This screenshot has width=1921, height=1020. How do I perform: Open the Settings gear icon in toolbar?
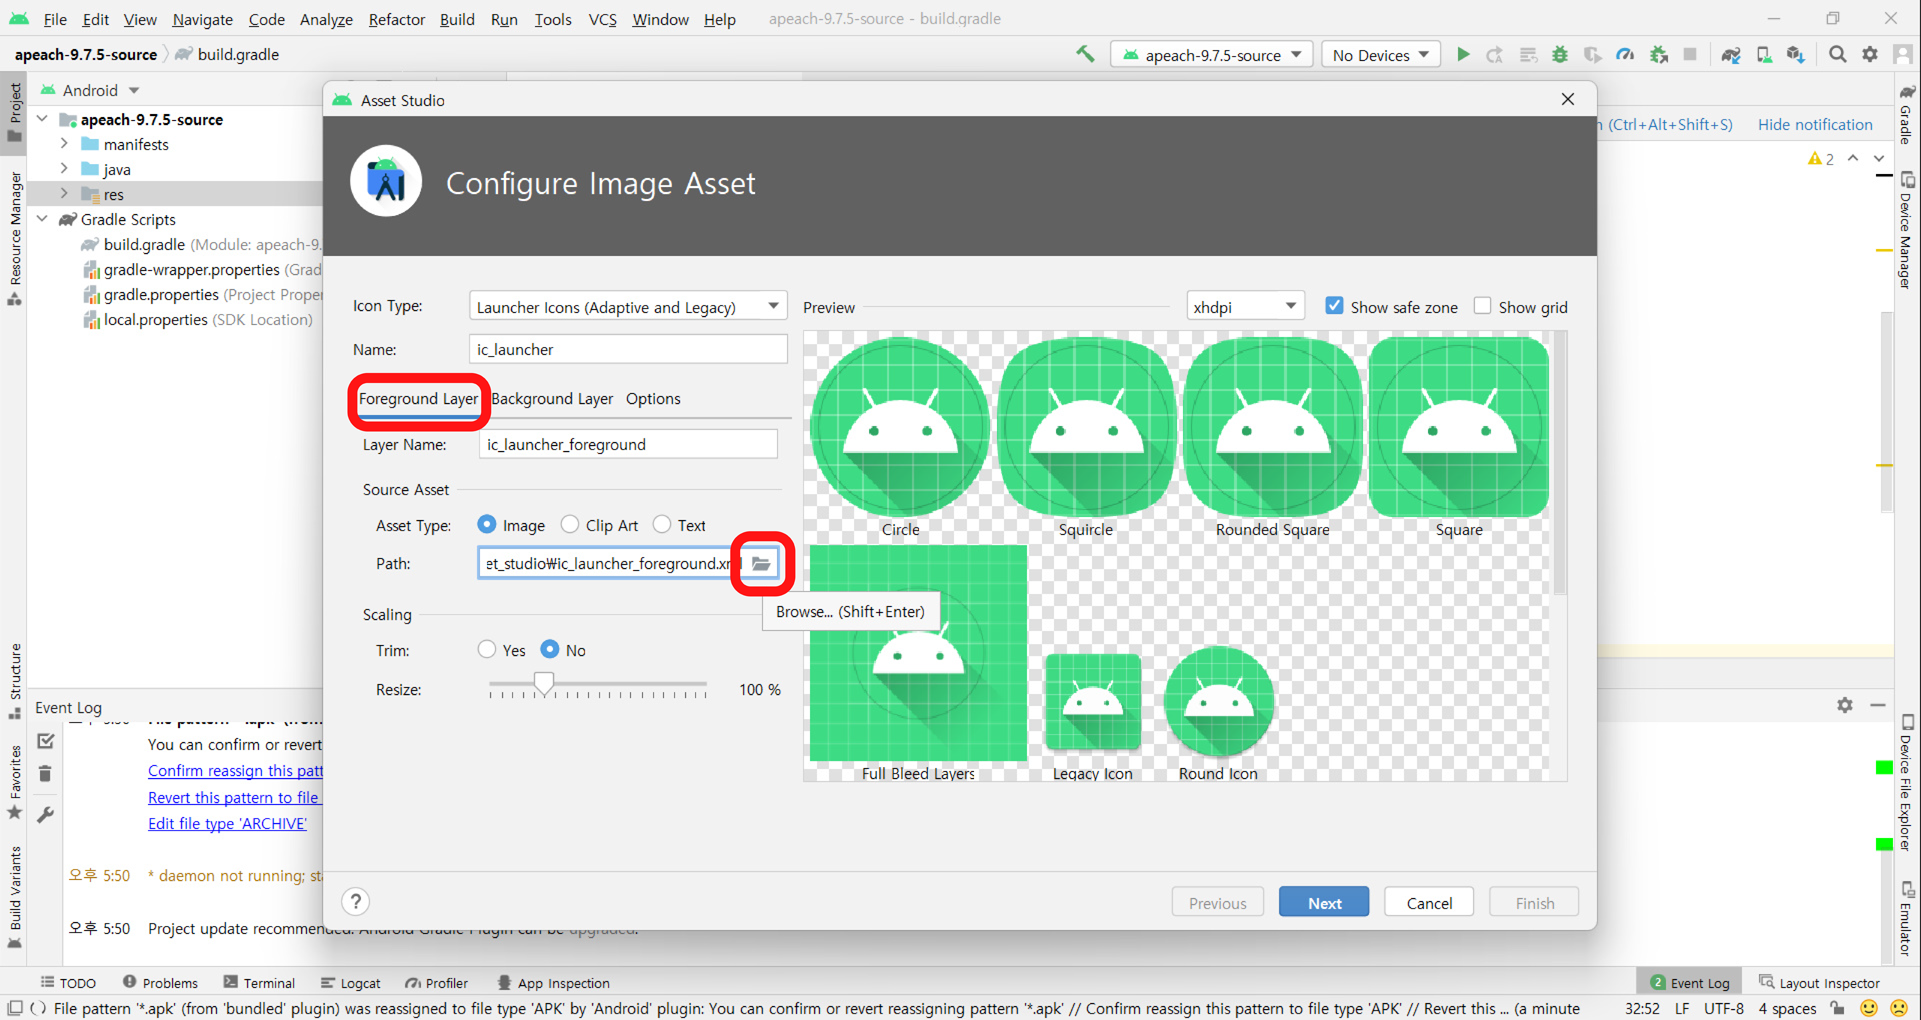click(x=1870, y=54)
